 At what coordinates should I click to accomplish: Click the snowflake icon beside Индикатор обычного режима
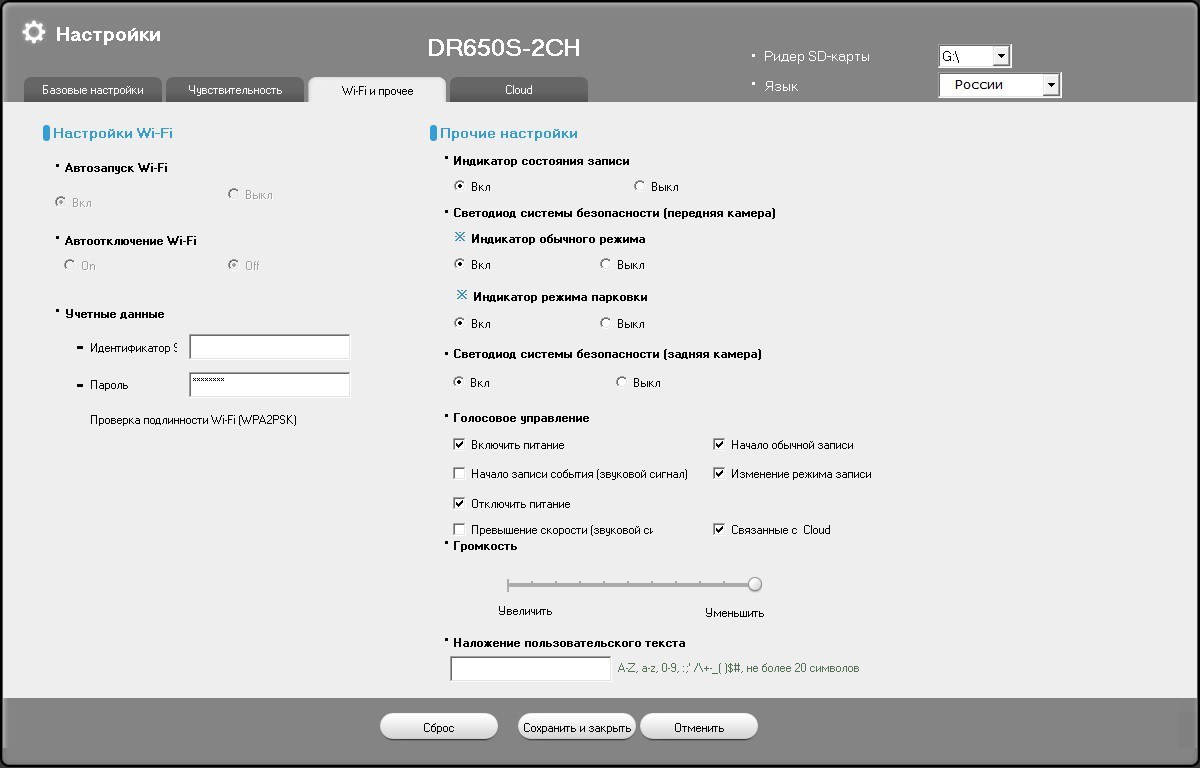coord(460,238)
